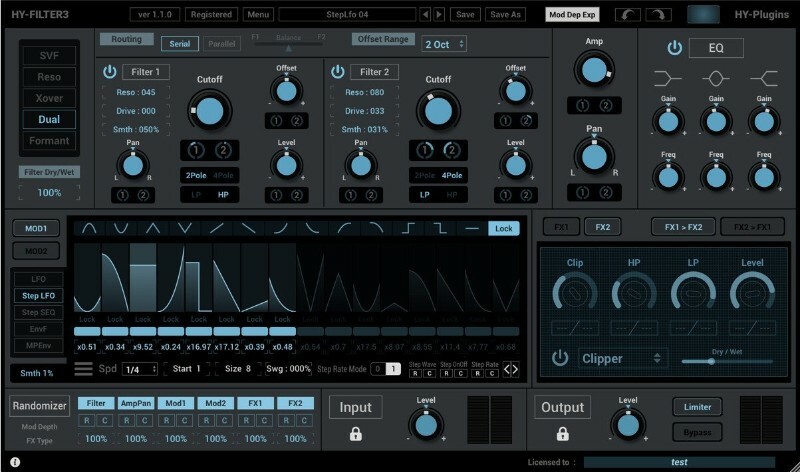This screenshot has width=800, height=472.
Task: Open the Offset Range 2 Oct dropdown
Action: coord(450,44)
